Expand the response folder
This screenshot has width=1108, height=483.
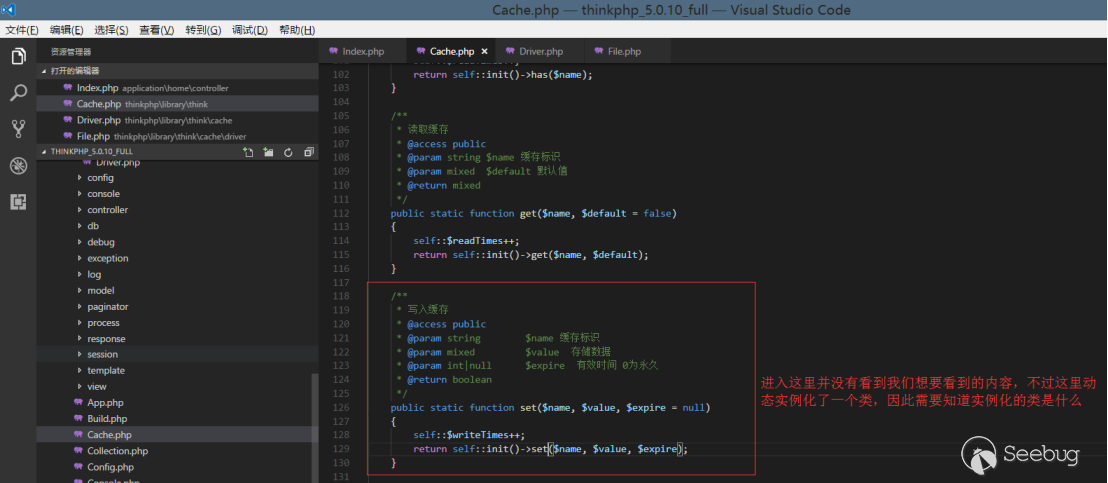tap(177, 339)
